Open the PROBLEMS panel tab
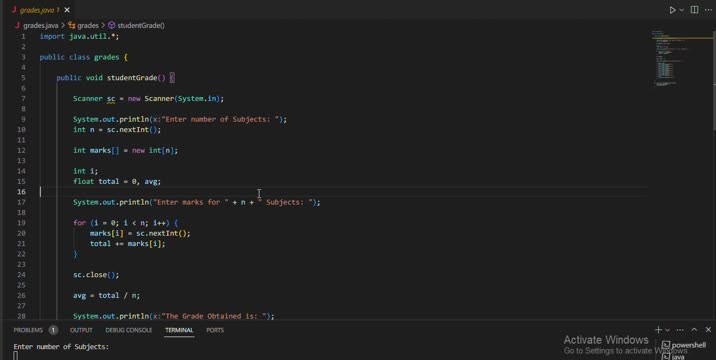Screen dimensions: 716x360 click(x=28, y=330)
